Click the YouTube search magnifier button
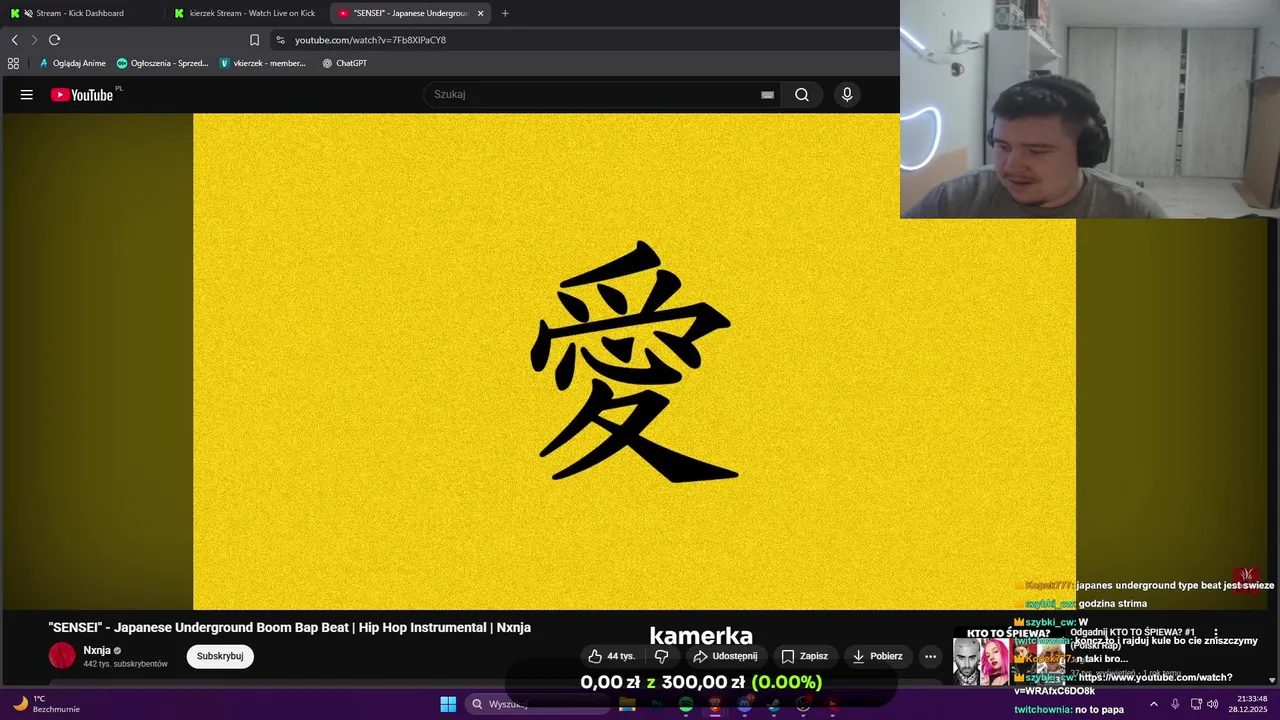This screenshot has width=1280, height=720. pos(802,95)
